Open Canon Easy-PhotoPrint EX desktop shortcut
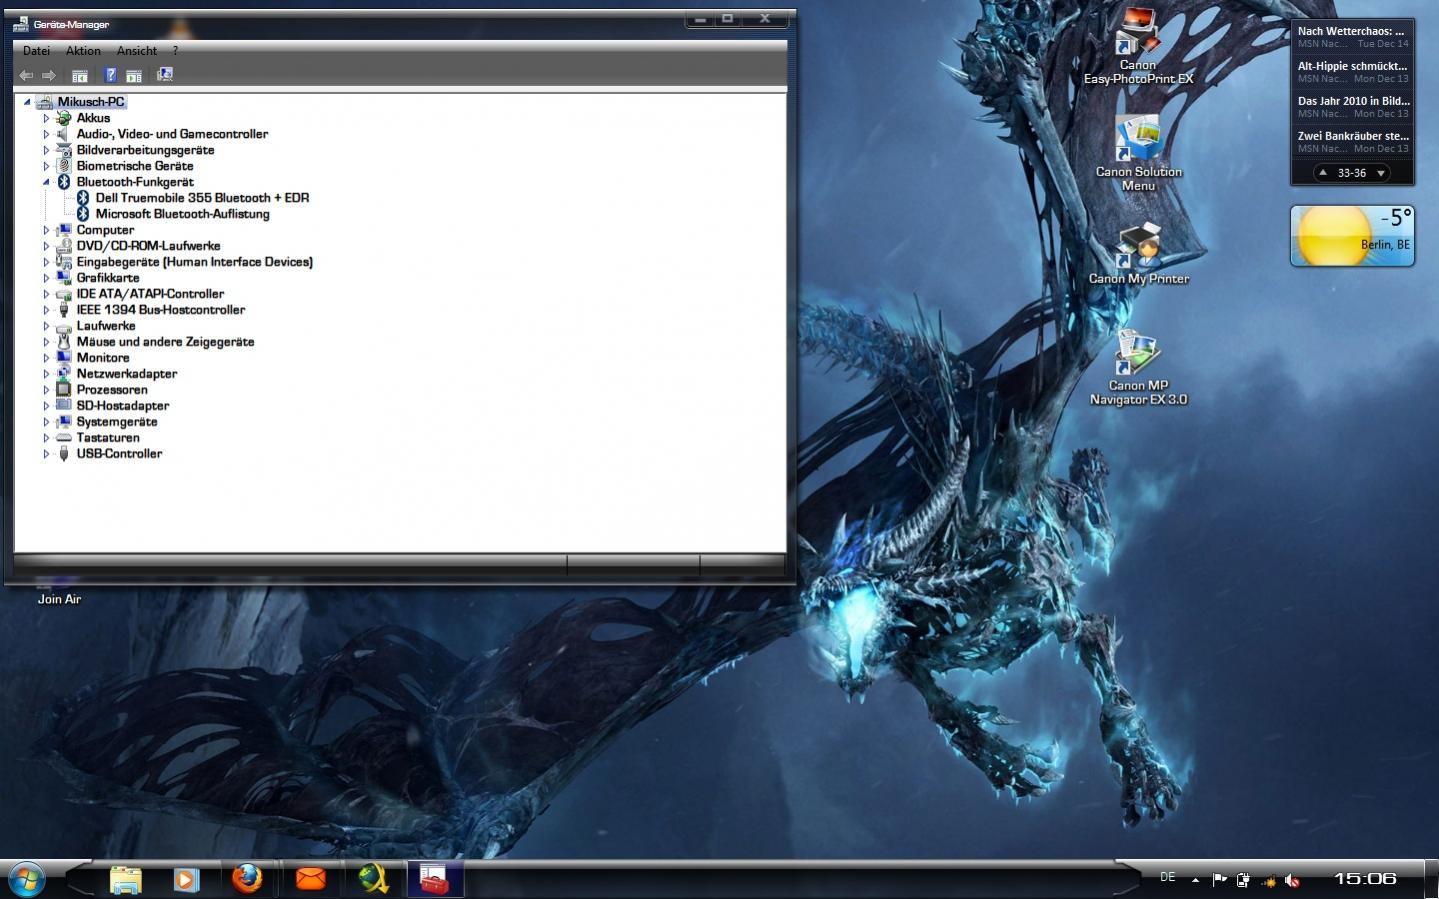Screen dimensions: 1439x899 pyautogui.click(x=1138, y=46)
